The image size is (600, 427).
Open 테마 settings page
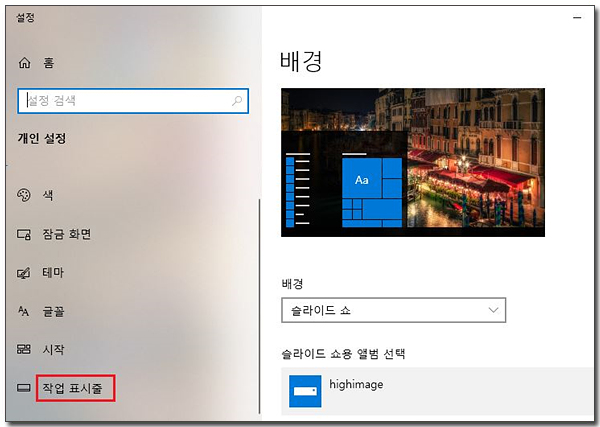(x=53, y=273)
